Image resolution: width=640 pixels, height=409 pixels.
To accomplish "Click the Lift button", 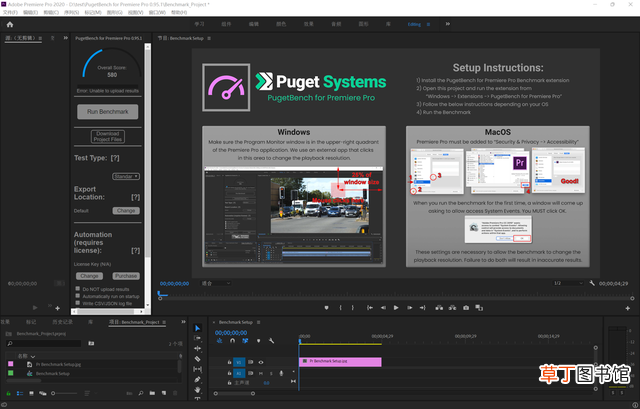I will point(439,308).
